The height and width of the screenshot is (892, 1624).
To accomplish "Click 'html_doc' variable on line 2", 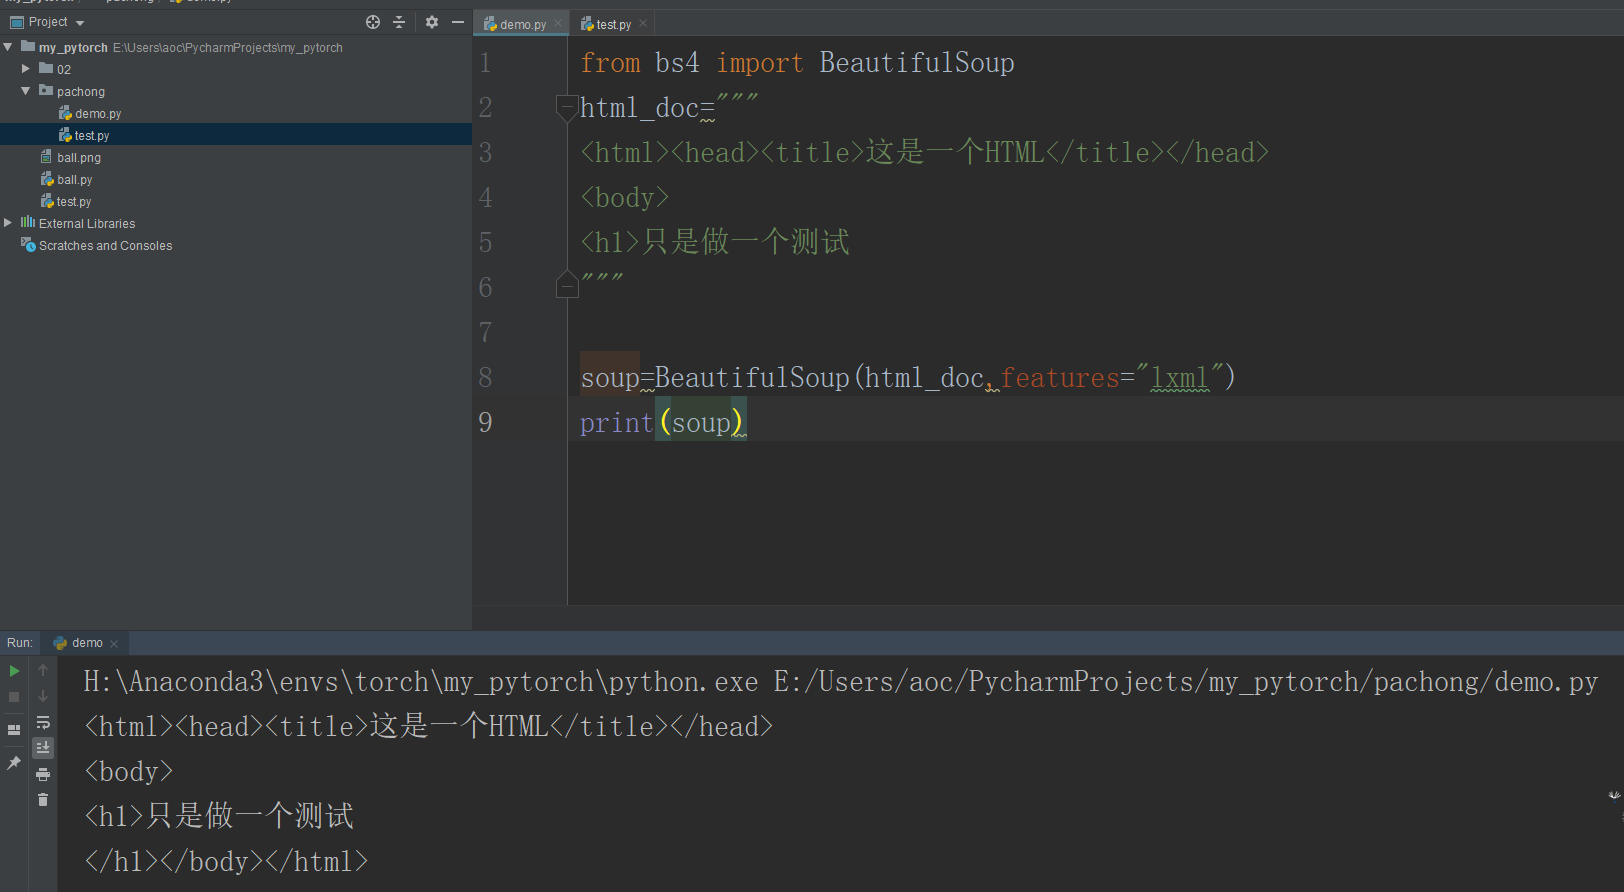I will coord(640,108).
